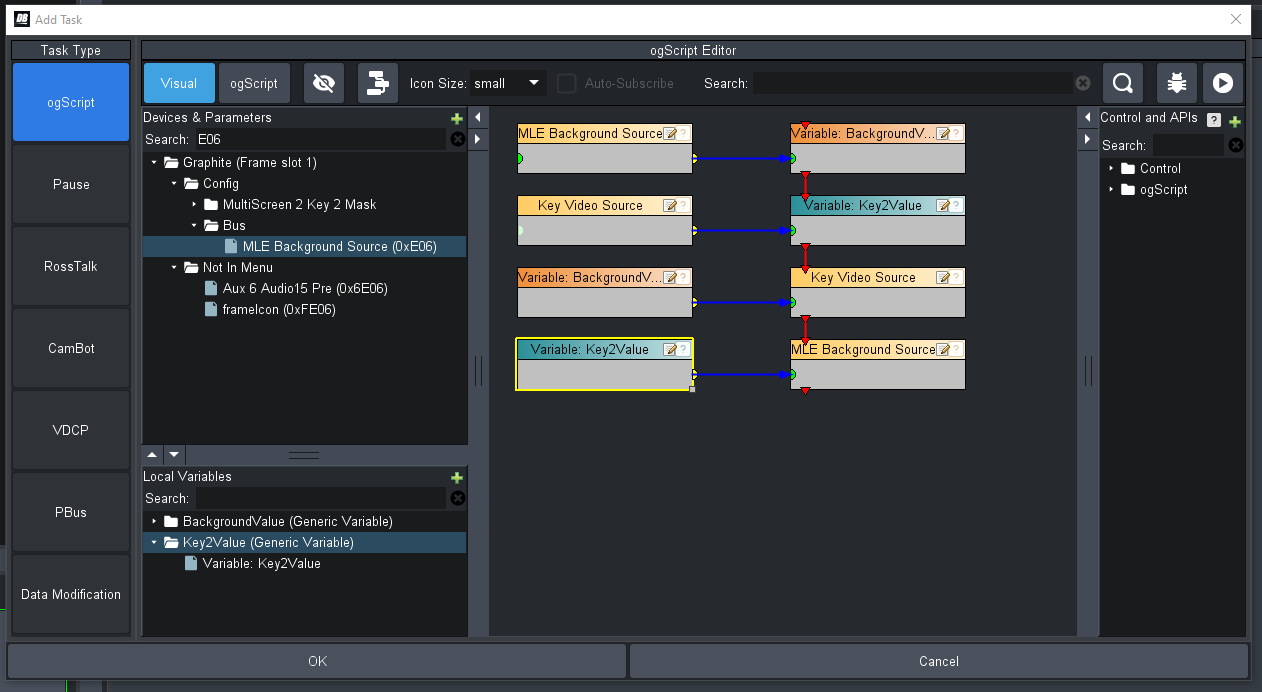The height and width of the screenshot is (692, 1262).
Task: Edit MLE Background Source node receiving Key2Value variable
Action: tap(943, 350)
